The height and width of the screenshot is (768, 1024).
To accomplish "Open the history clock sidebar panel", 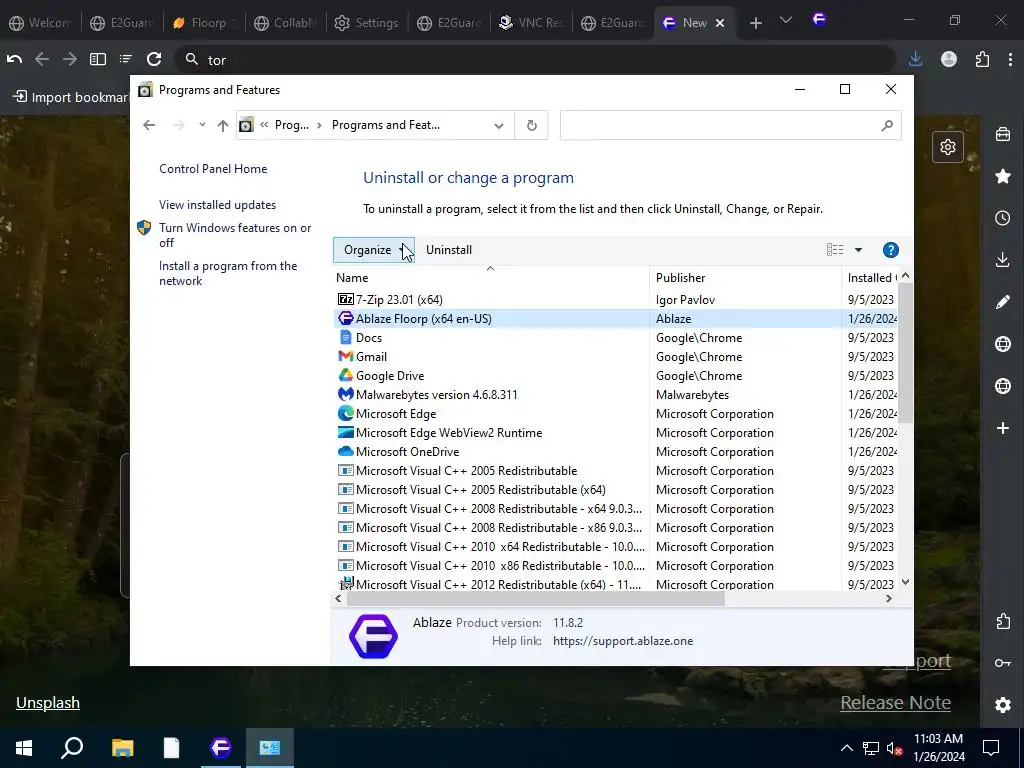I will [x=1003, y=218].
